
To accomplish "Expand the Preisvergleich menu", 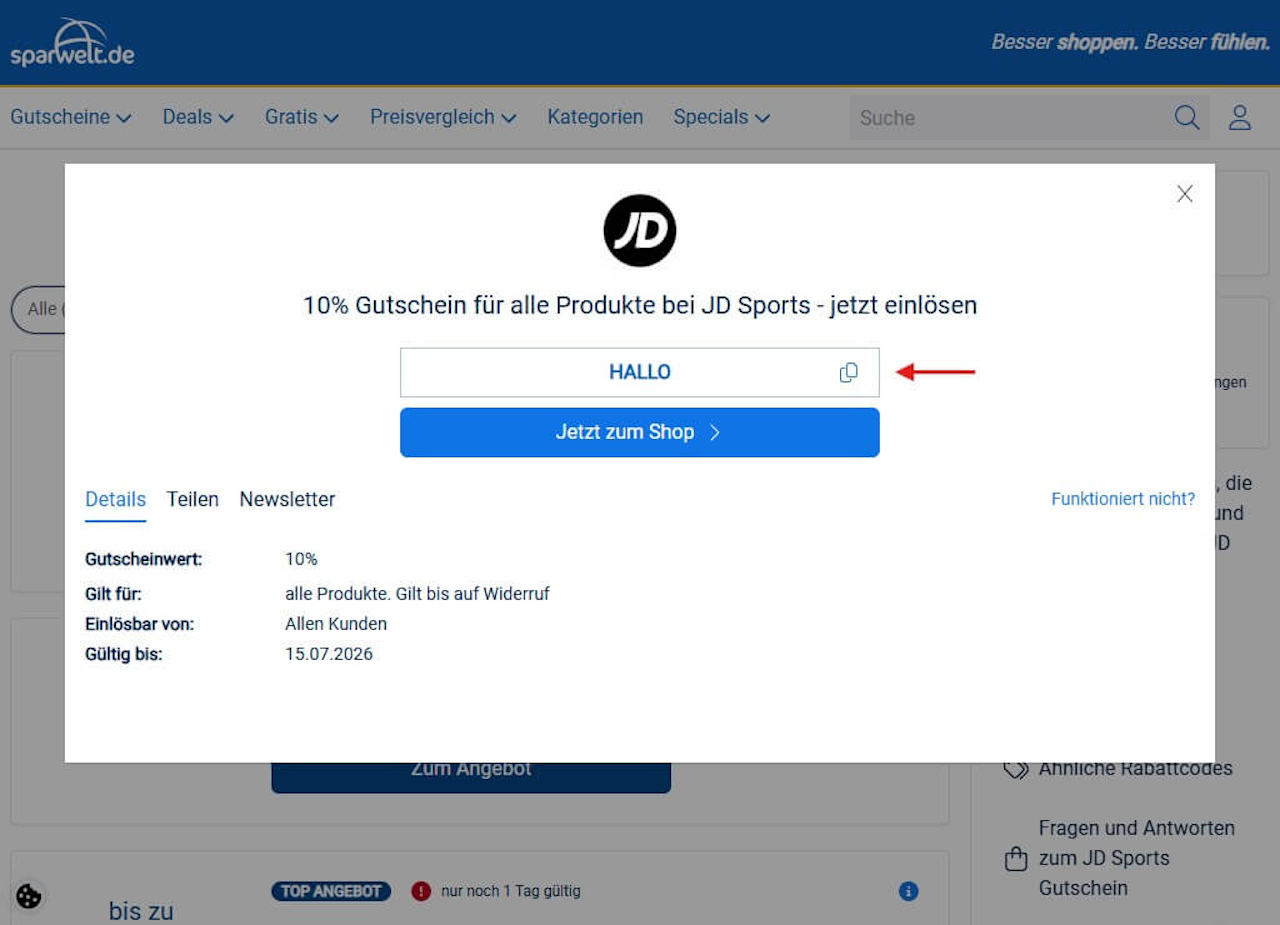I will tap(443, 117).
